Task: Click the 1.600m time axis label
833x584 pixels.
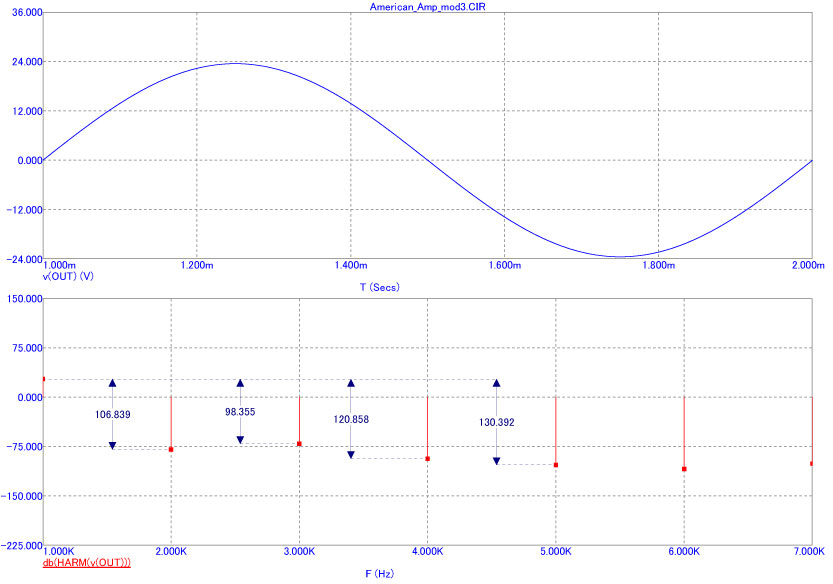Action: coord(505,265)
